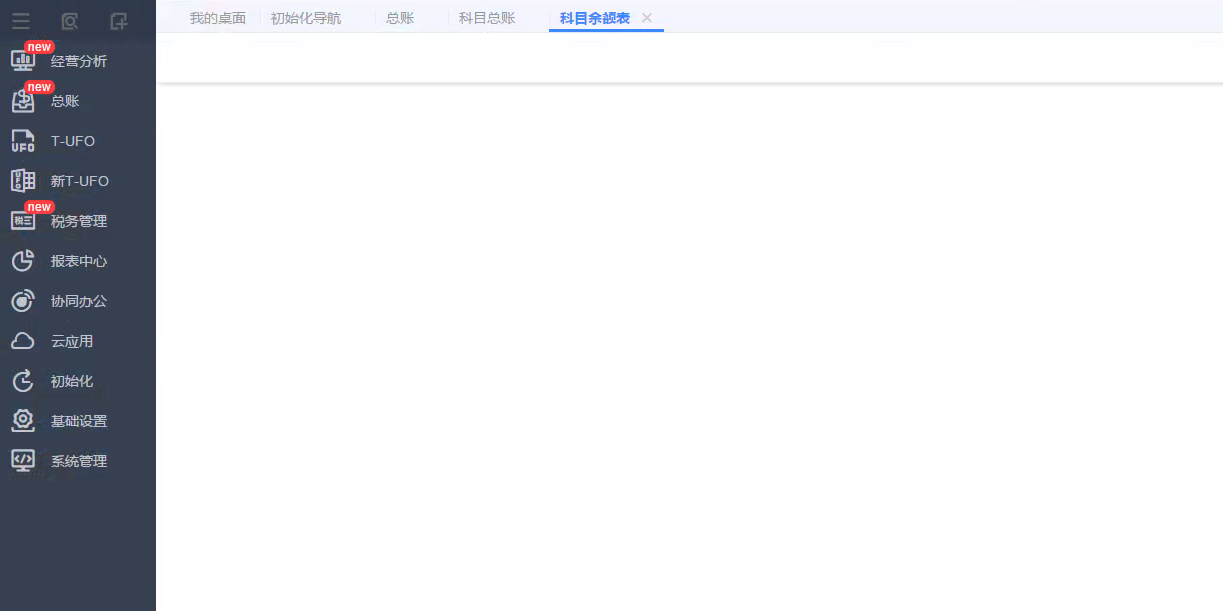Open the 云应用 cloud icon
The height and width of the screenshot is (611, 1223).
(x=23, y=341)
